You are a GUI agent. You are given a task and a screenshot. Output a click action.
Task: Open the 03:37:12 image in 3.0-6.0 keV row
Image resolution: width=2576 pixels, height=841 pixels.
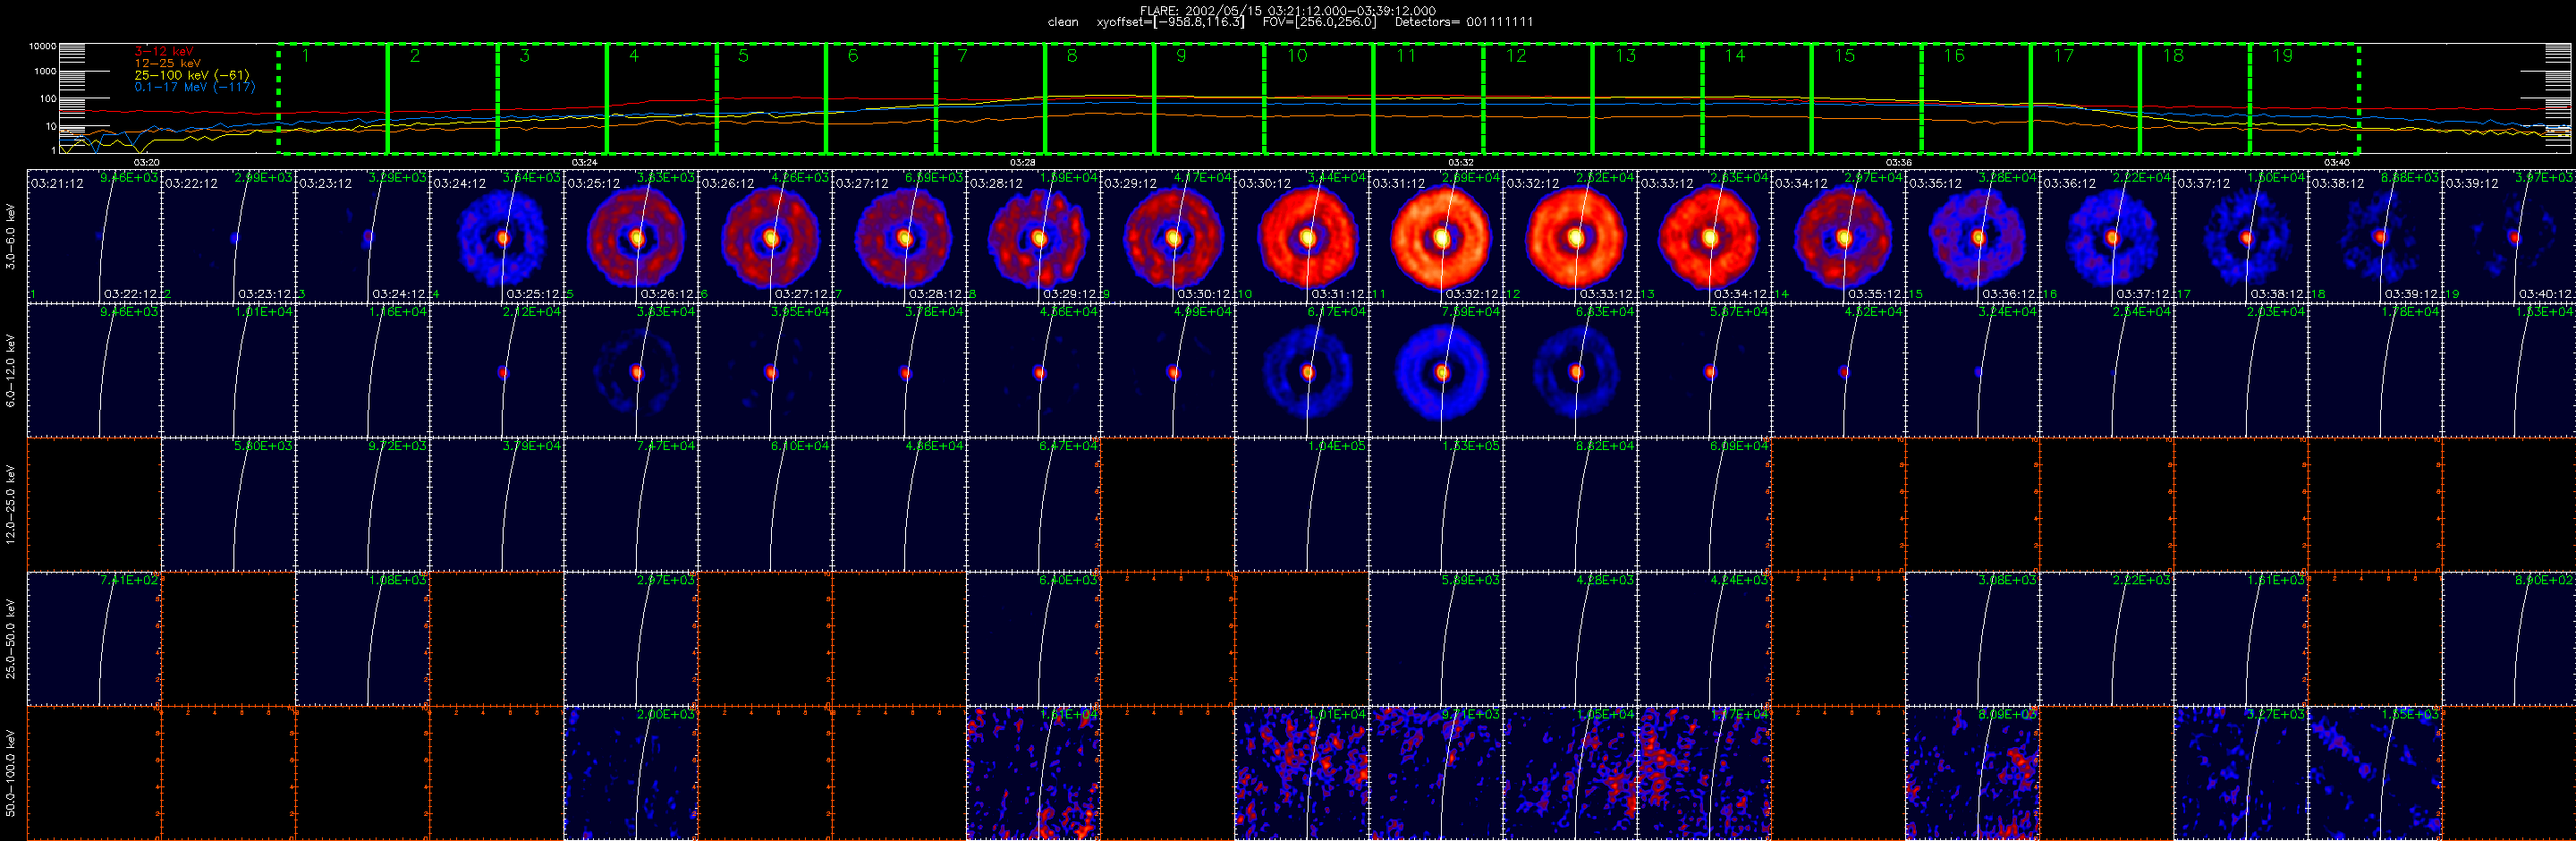2241,236
